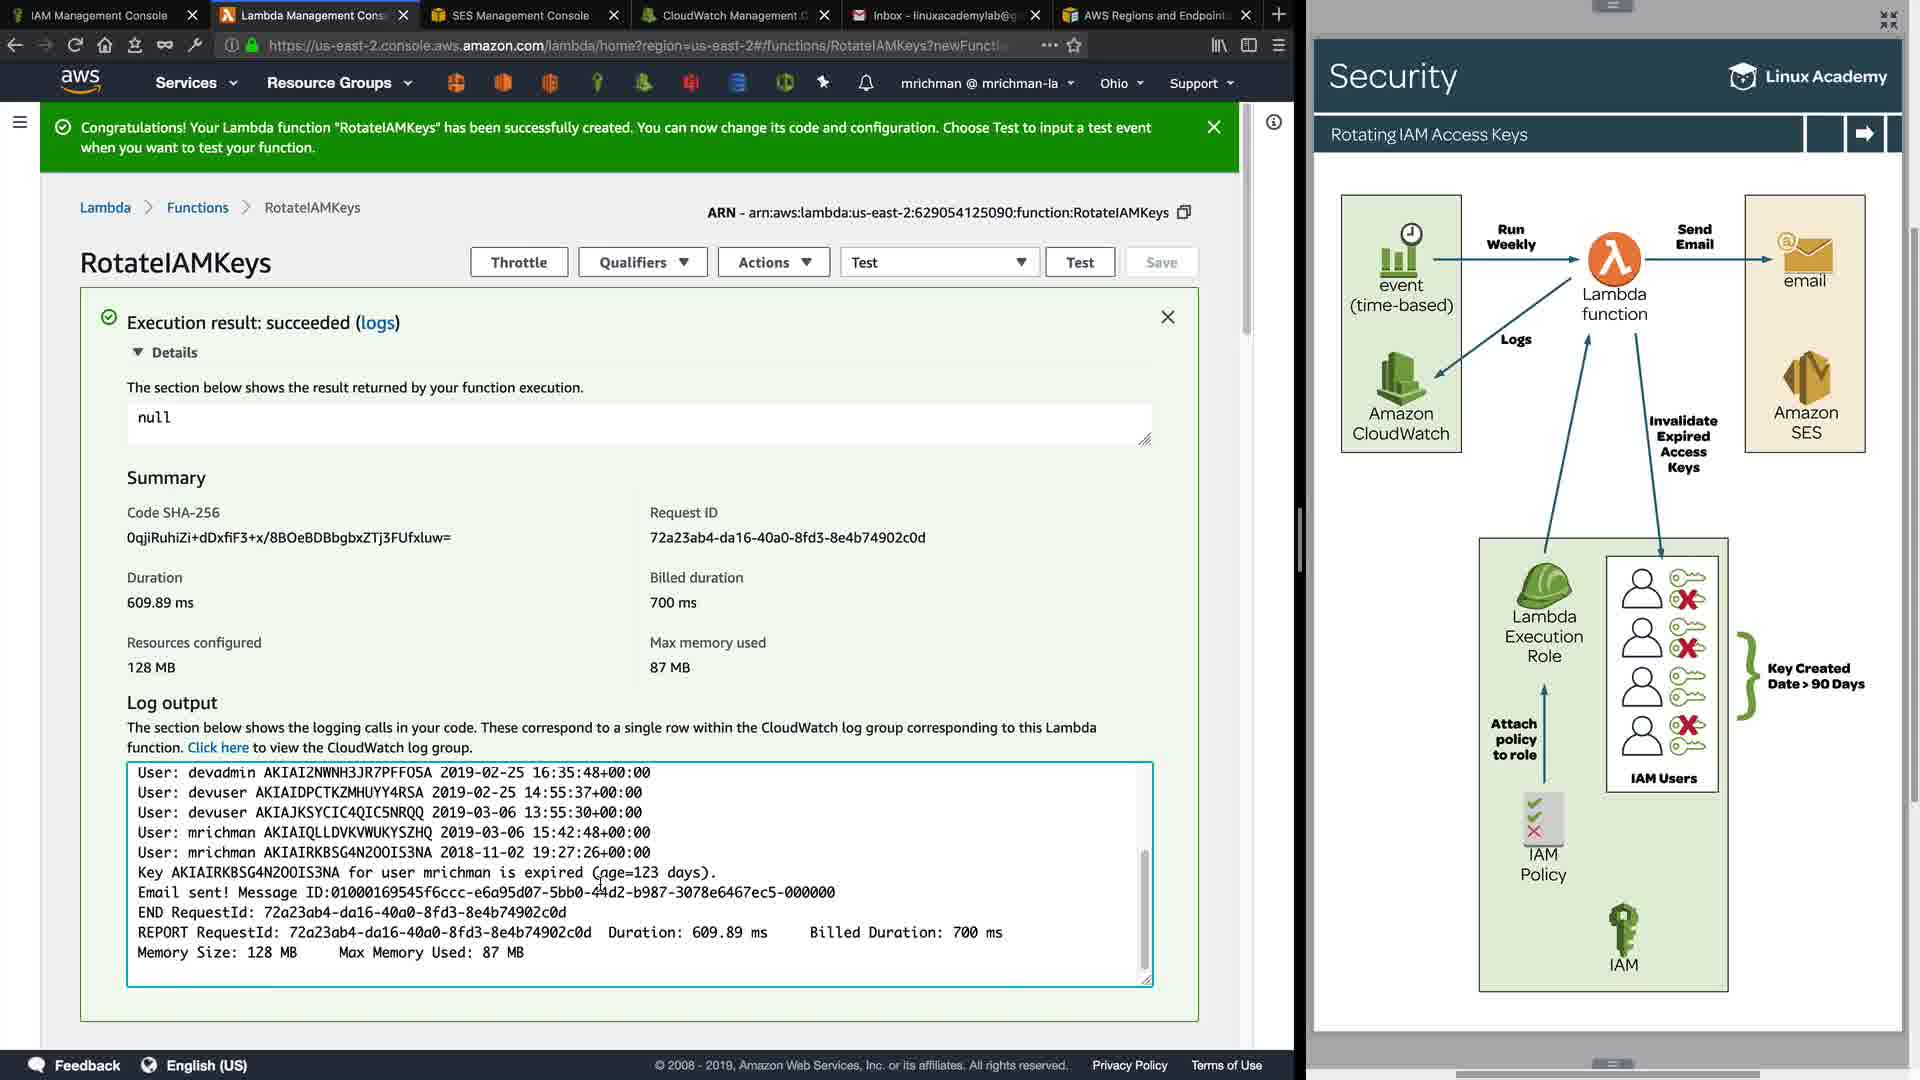Screen dimensions: 1920x1080
Task: Click the pushpin shortcut icon in navbar
Action: coord(823,83)
